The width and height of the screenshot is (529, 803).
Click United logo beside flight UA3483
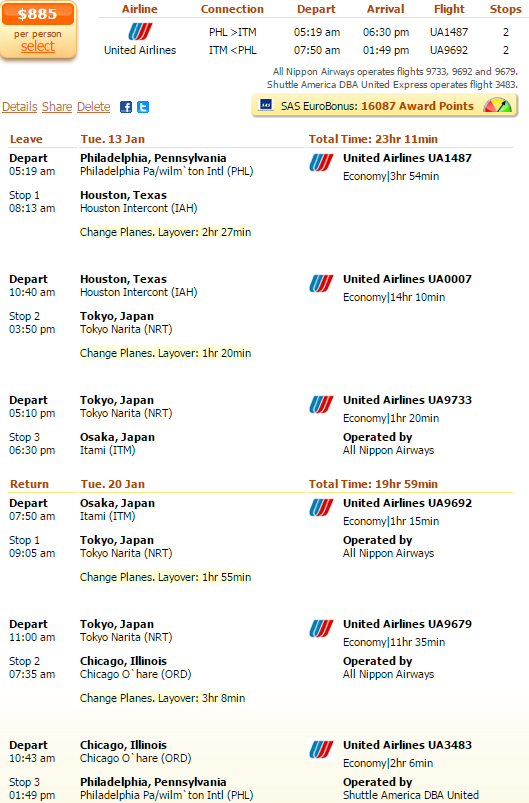coord(321,749)
